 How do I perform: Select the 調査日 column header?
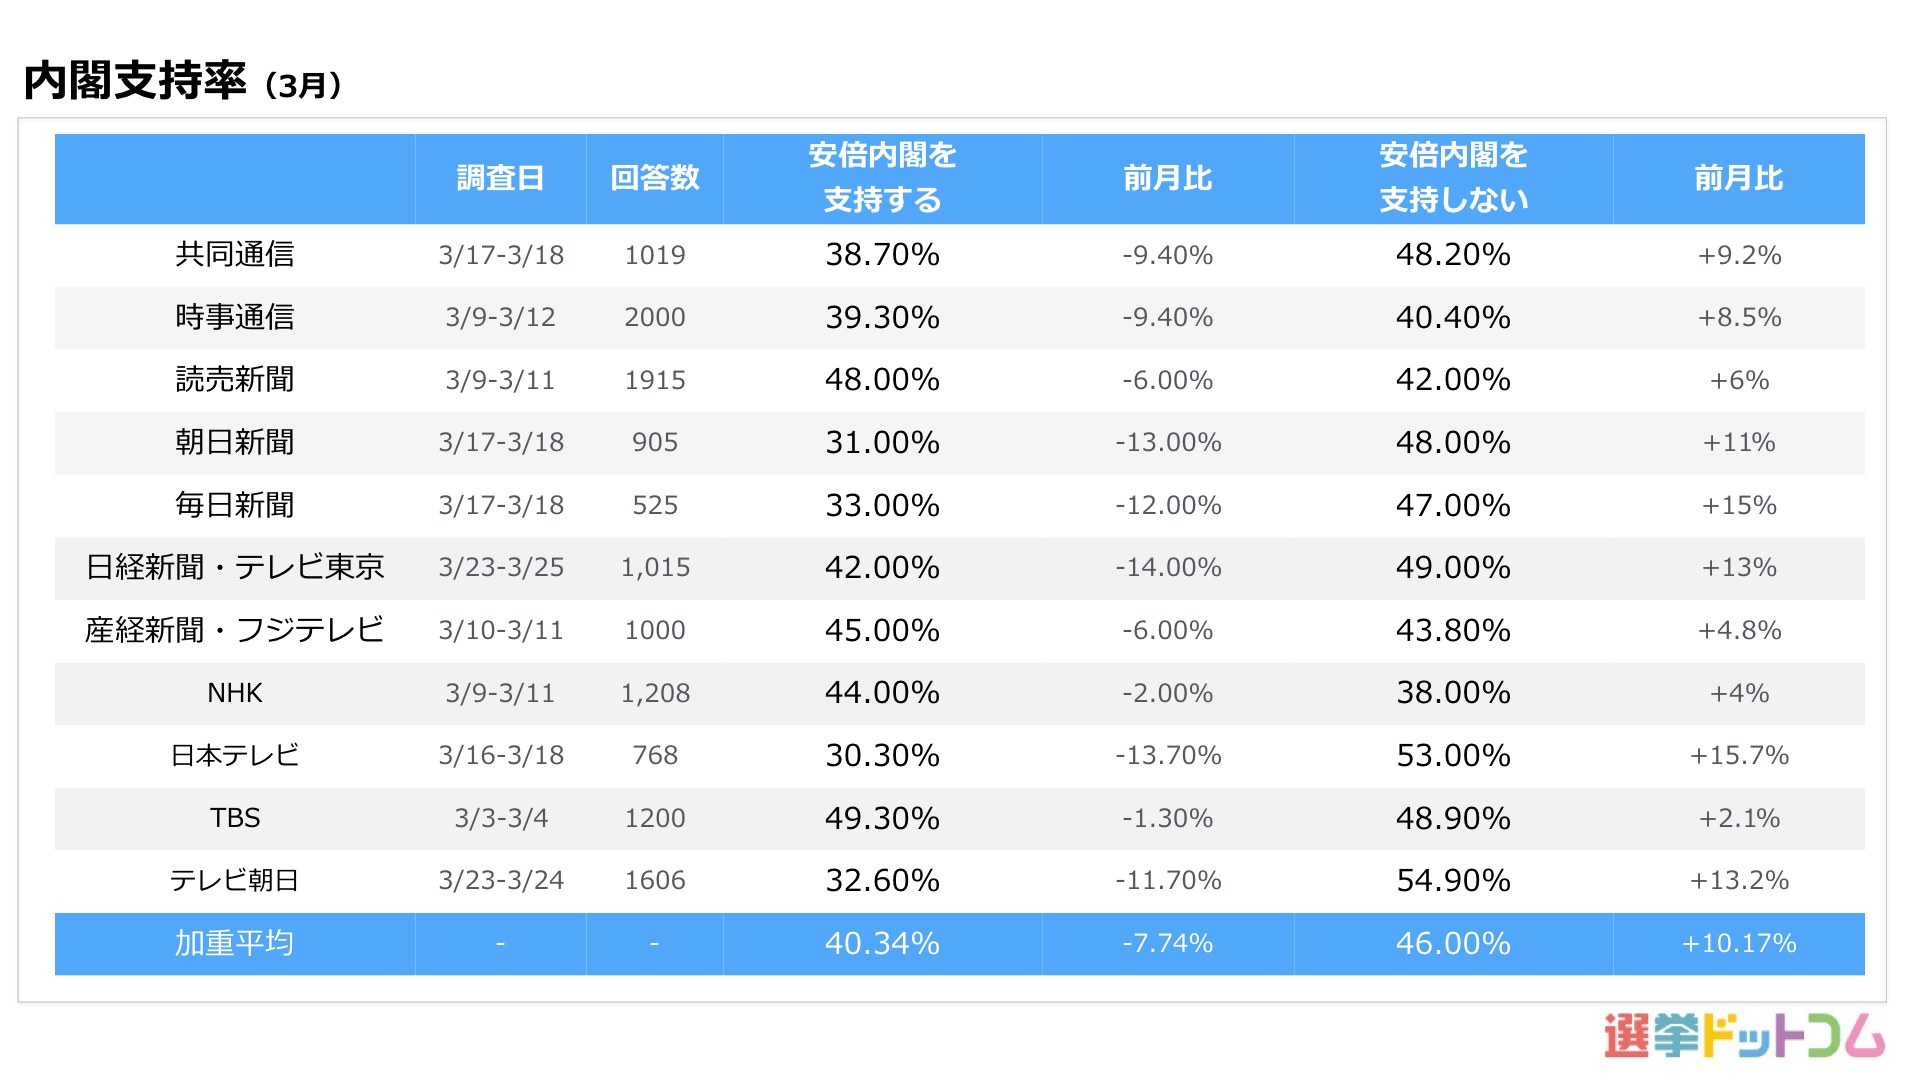click(500, 178)
